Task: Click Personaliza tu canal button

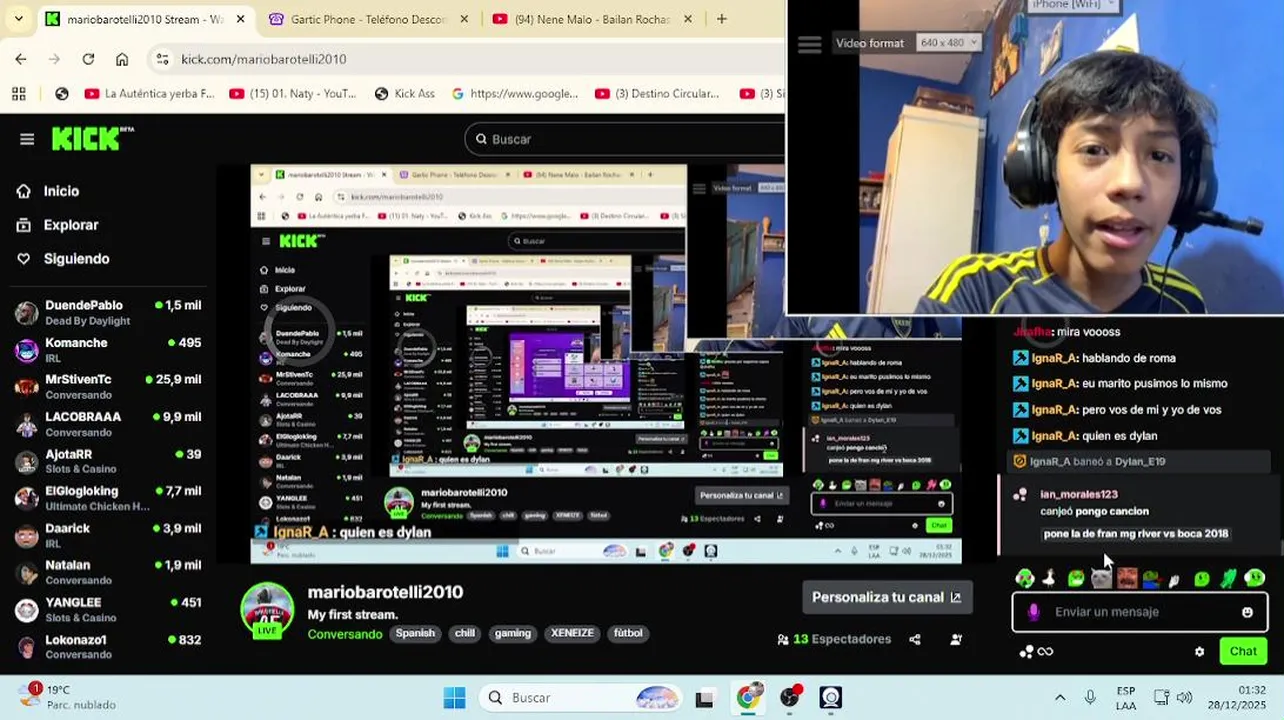Action: tap(886, 597)
